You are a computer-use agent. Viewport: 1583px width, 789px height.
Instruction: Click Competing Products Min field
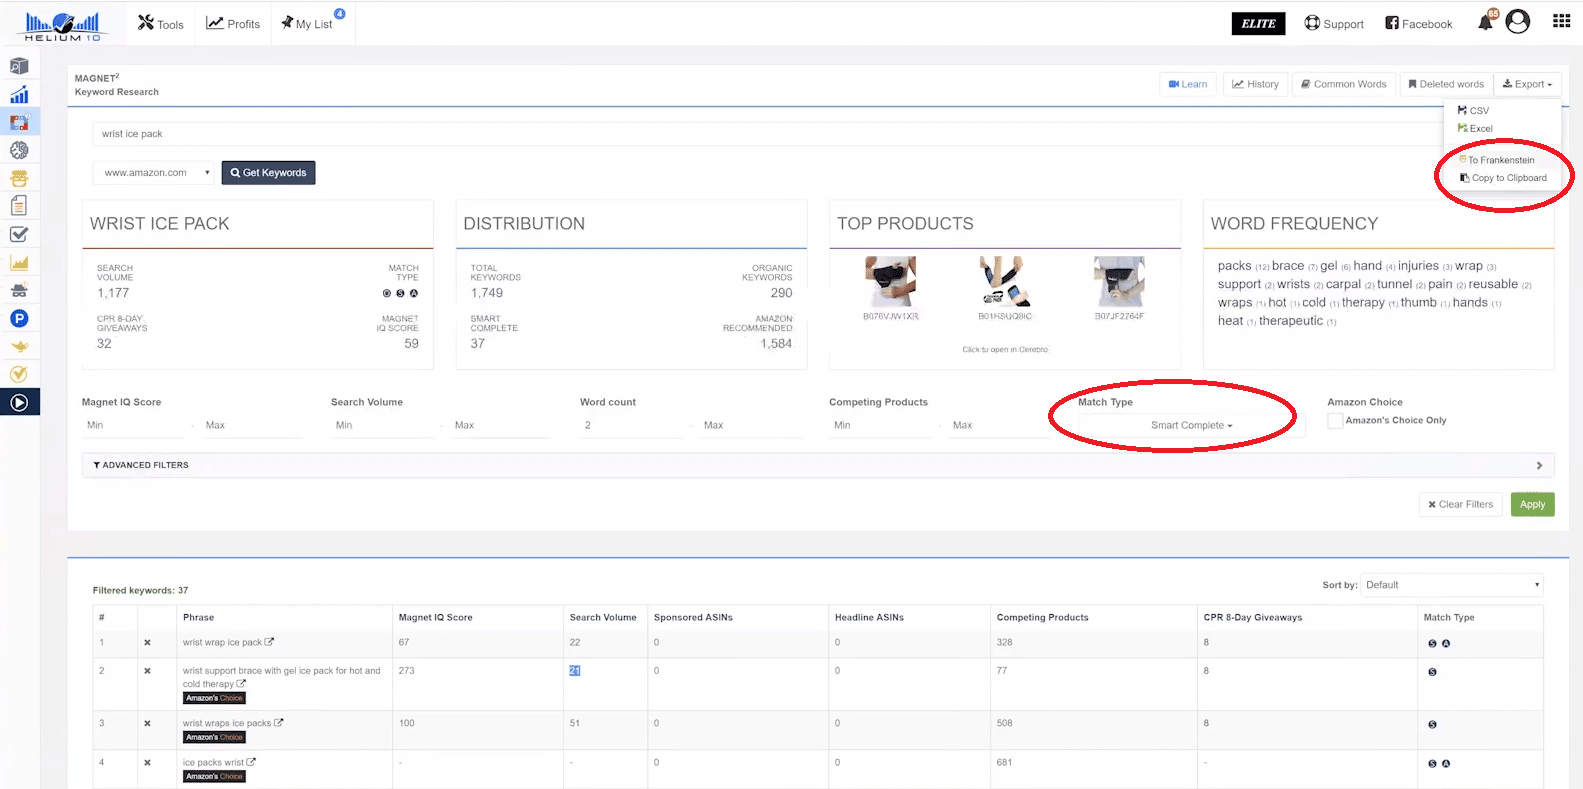coord(882,426)
